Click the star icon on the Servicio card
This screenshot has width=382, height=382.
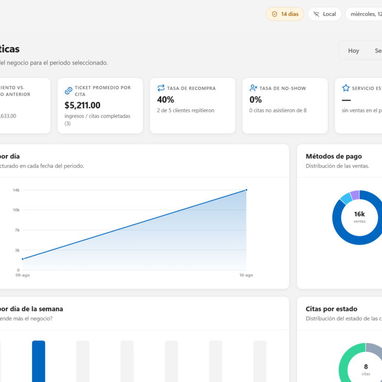click(x=346, y=88)
